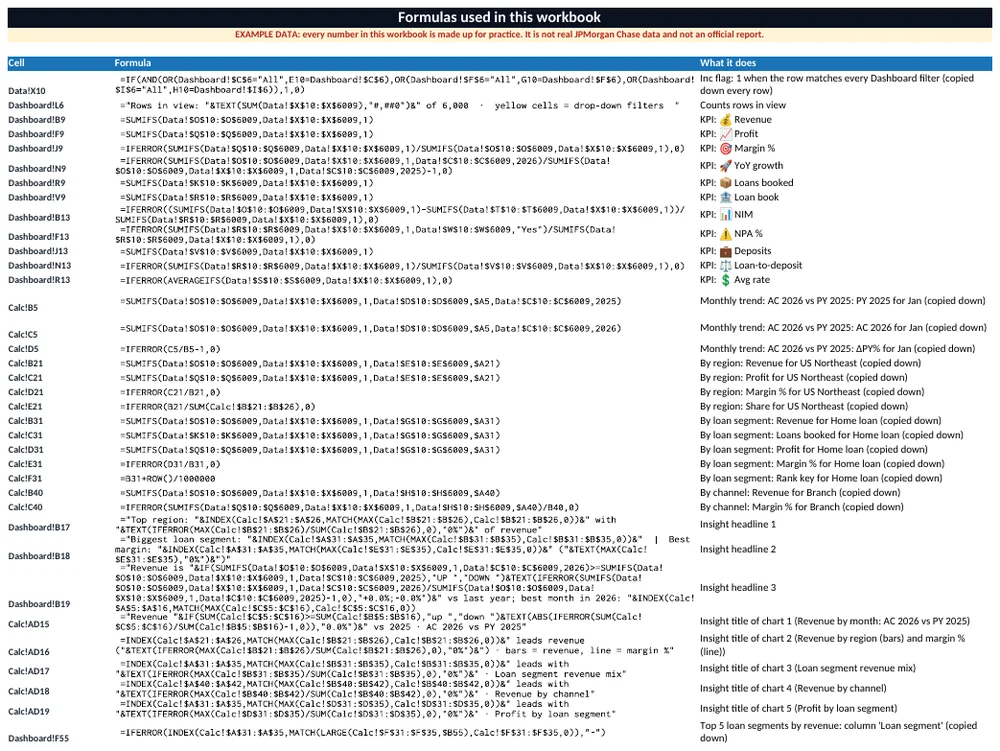Click the scales icon beside Loan-to-deposit

[x=725, y=266]
